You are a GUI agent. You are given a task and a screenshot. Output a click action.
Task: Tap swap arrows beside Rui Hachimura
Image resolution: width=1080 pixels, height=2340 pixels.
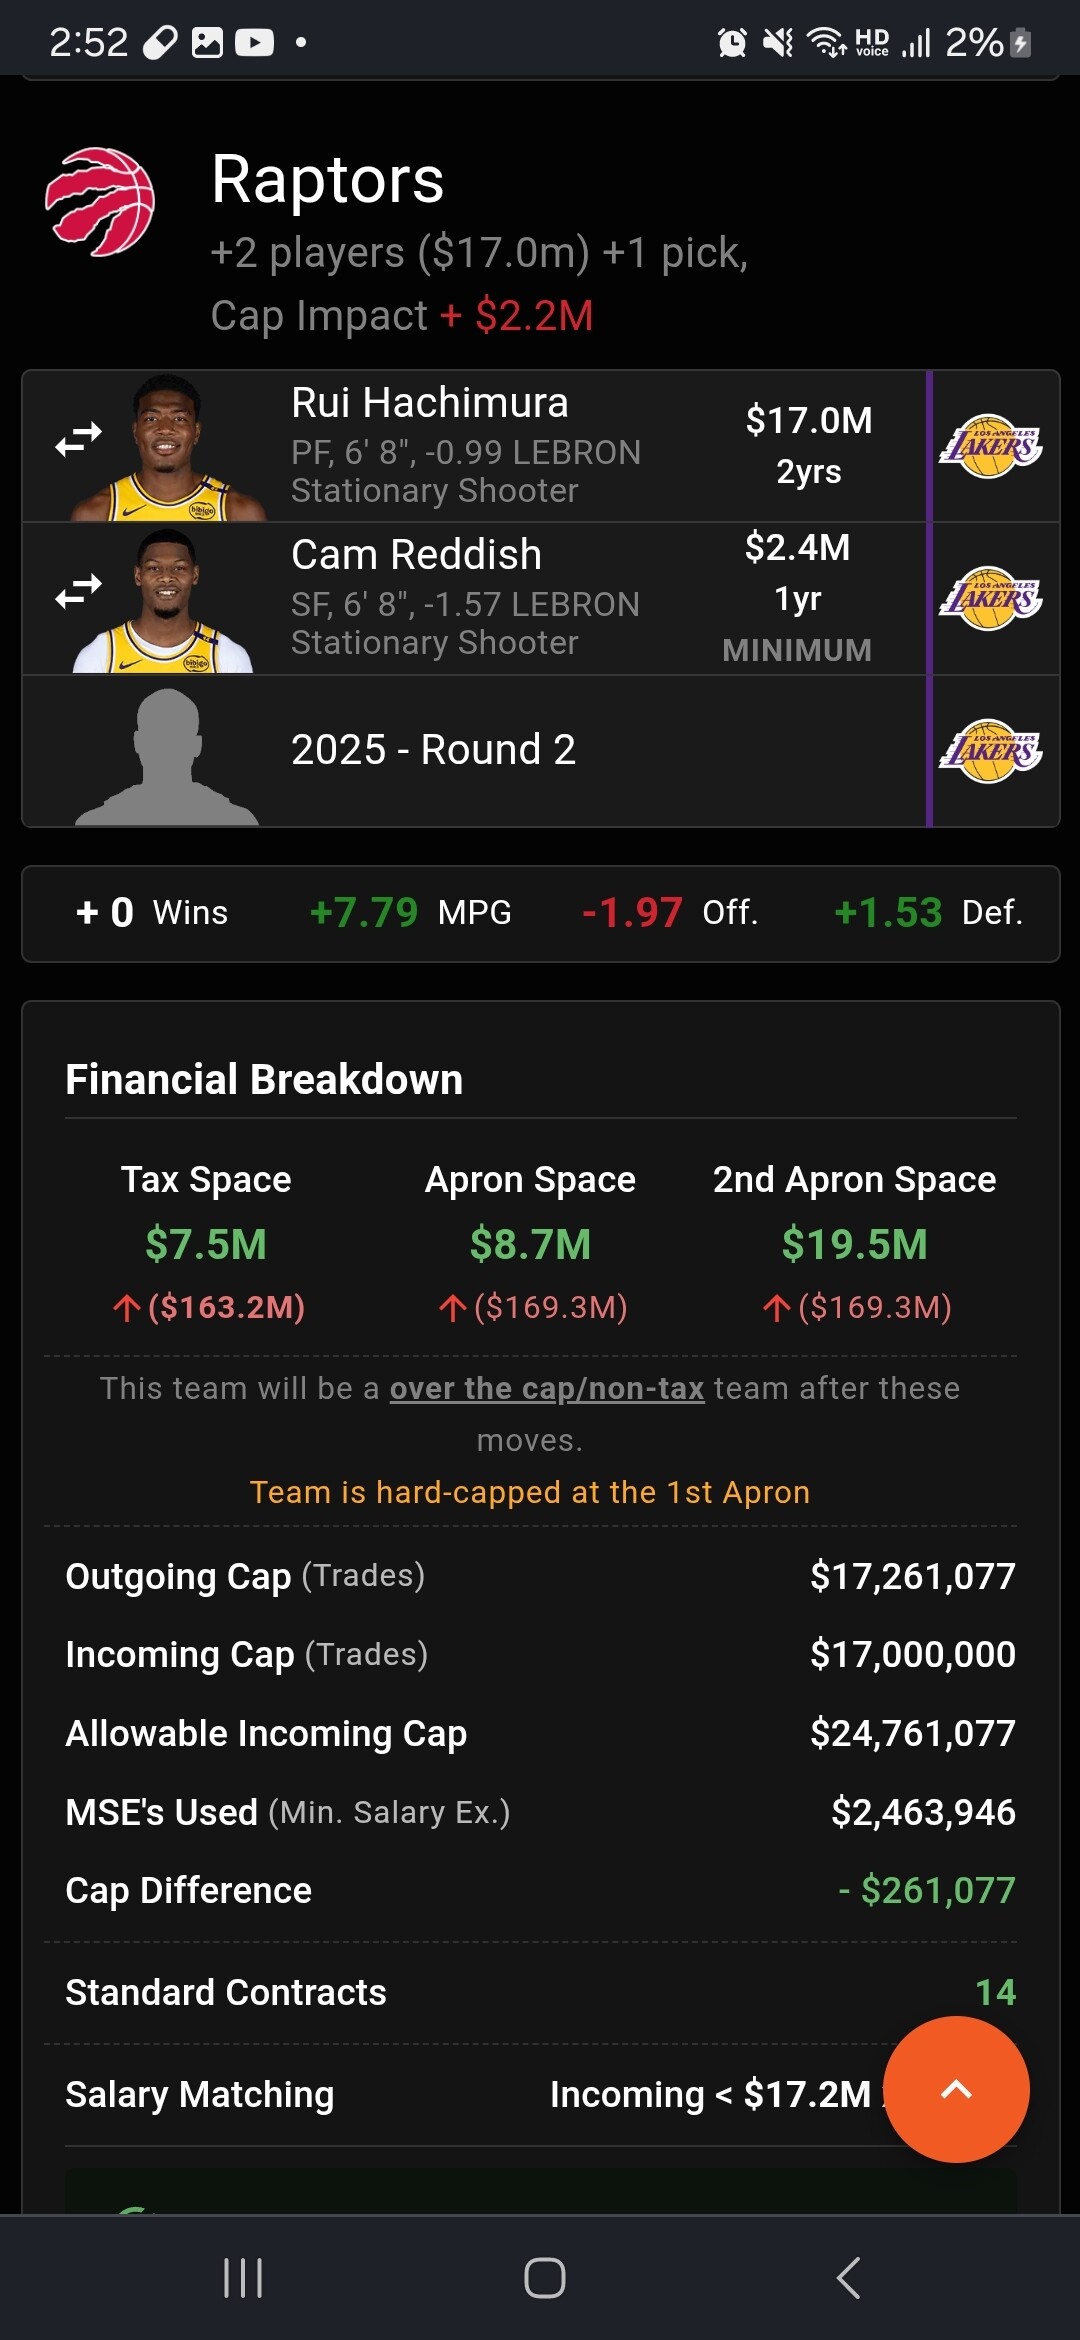click(78, 439)
